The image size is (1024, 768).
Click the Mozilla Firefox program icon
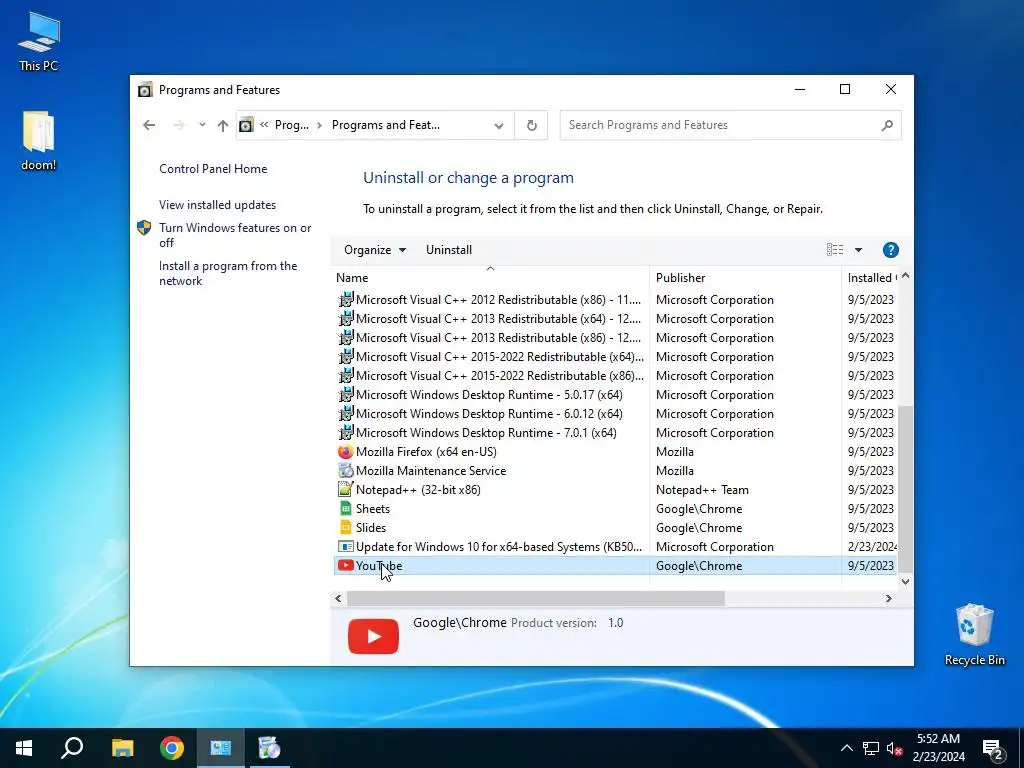[345, 452]
